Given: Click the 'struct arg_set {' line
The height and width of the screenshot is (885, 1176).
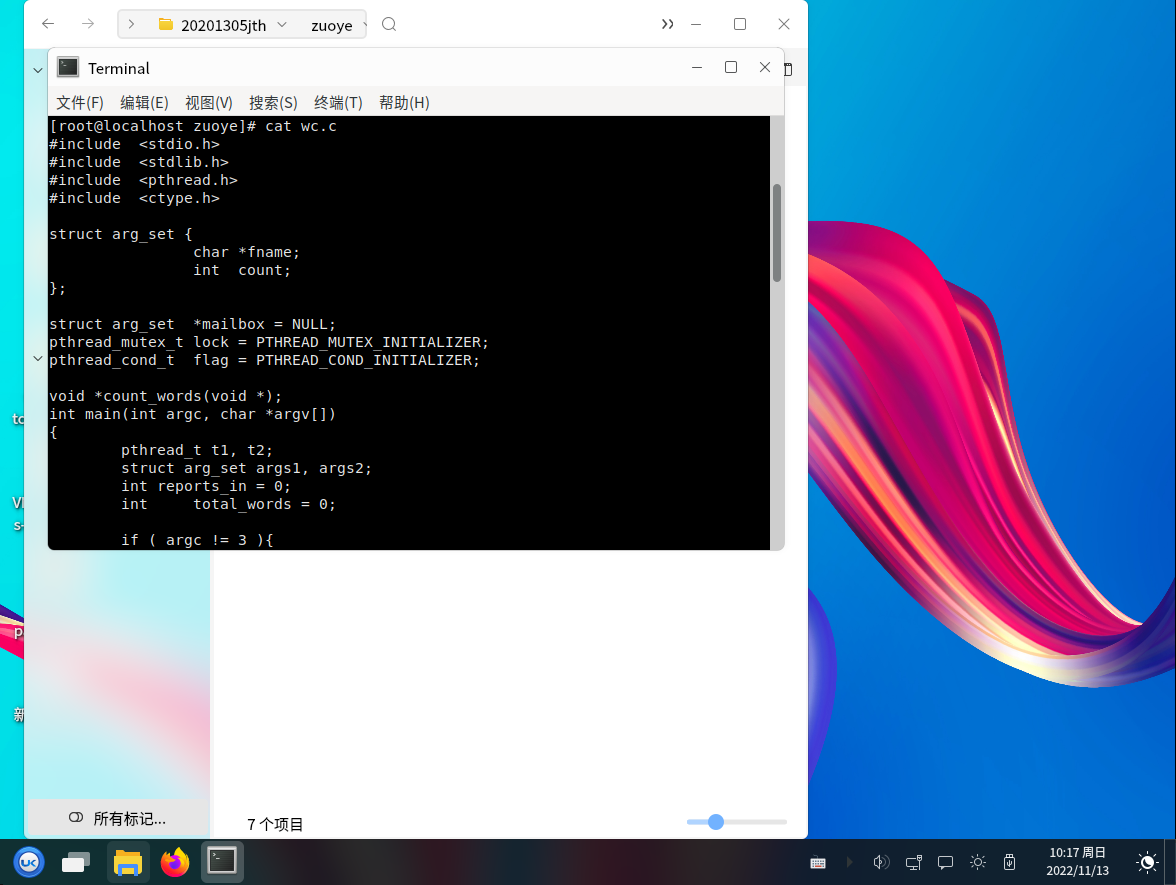Looking at the screenshot, I should click(x=121, y=234).
